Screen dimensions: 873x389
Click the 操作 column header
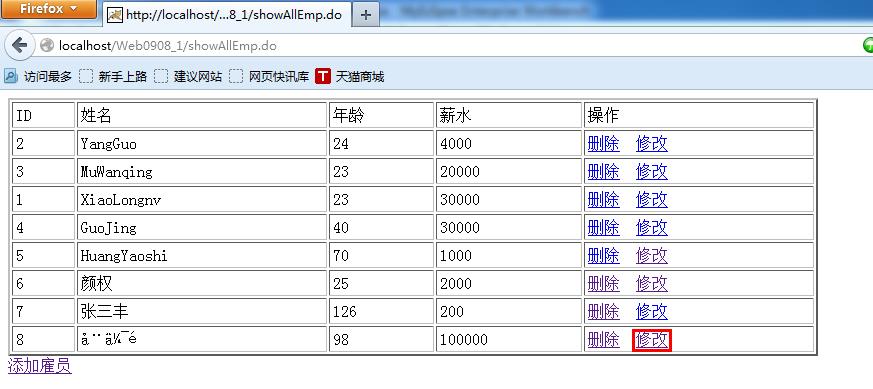pyautogui.click(x=699, y=116)
